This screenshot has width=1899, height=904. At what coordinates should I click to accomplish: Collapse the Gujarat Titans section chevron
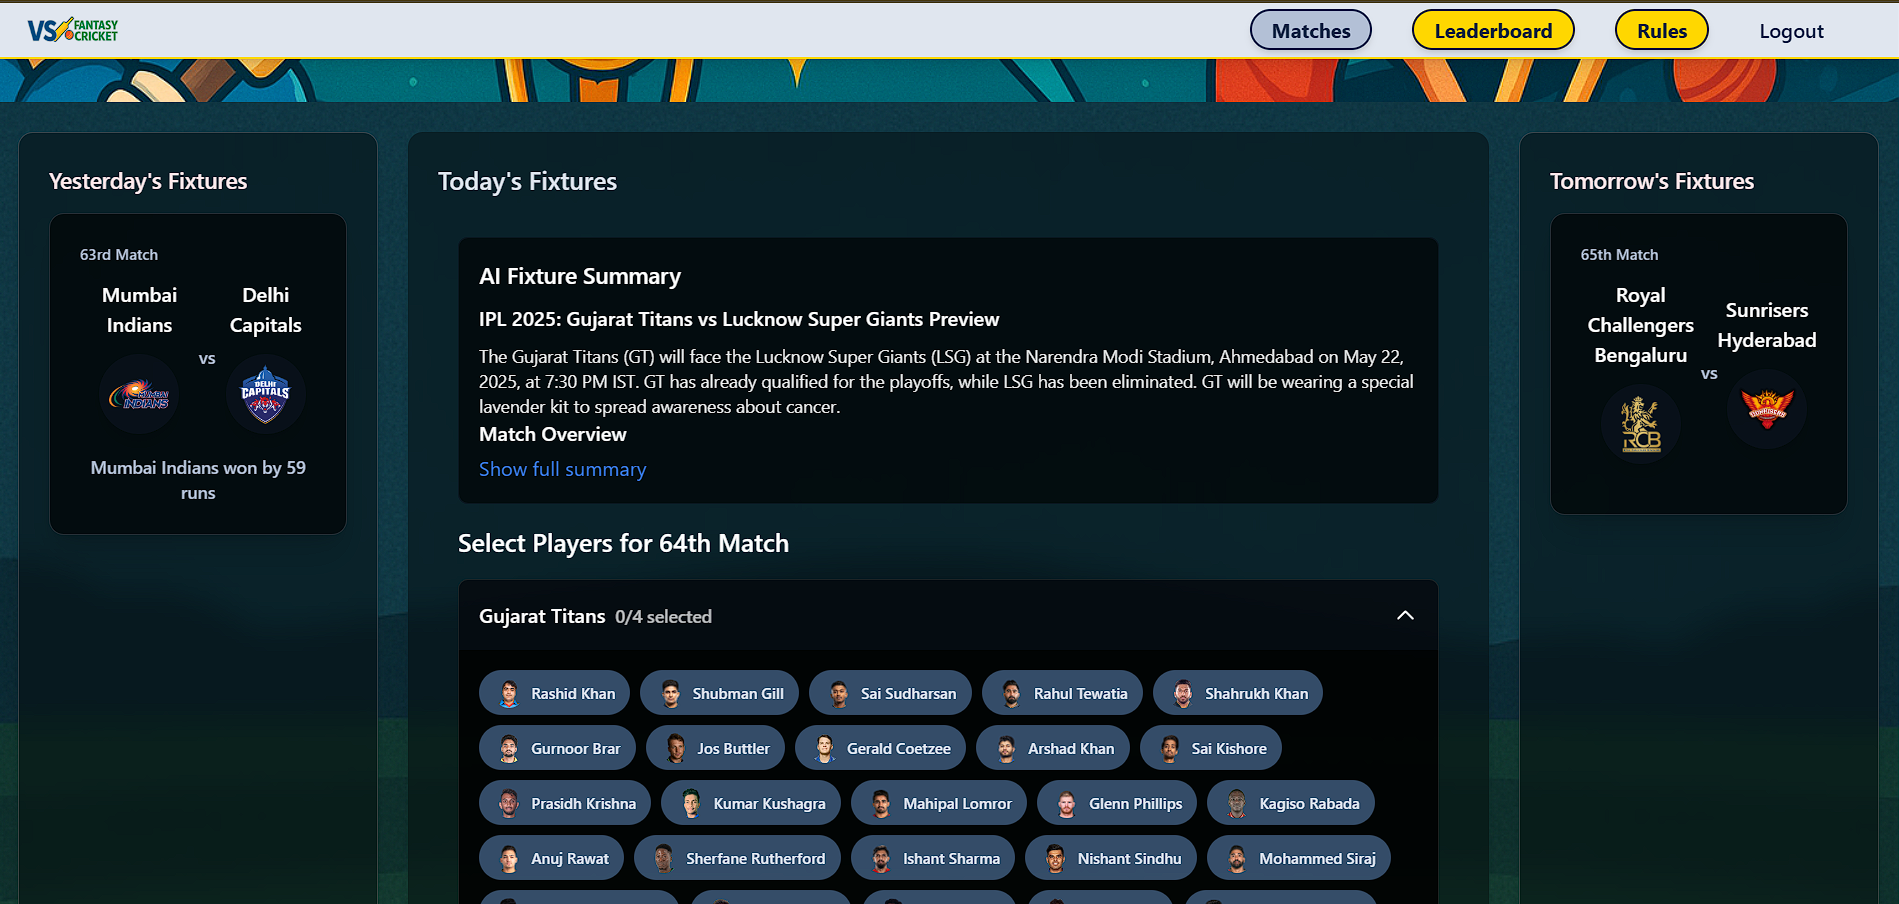click(x=1405, y=616)
